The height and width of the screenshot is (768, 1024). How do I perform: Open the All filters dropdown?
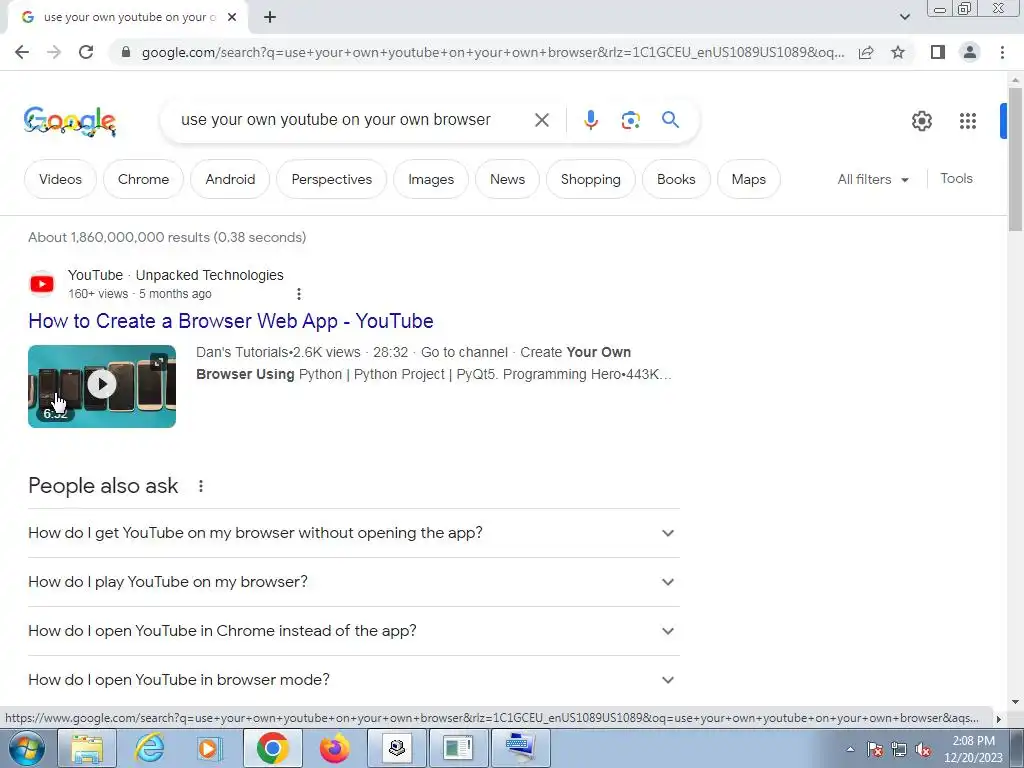point(873,179)
